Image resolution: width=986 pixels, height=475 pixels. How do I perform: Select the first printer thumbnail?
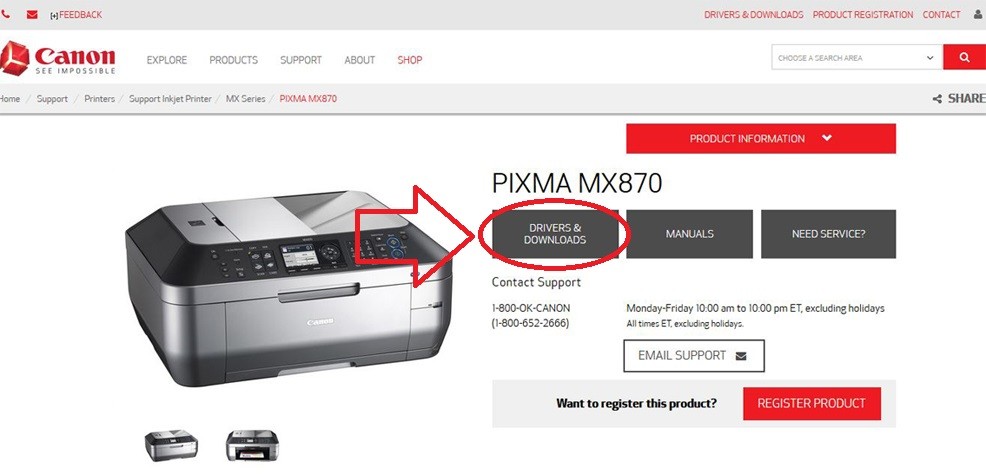171,445
